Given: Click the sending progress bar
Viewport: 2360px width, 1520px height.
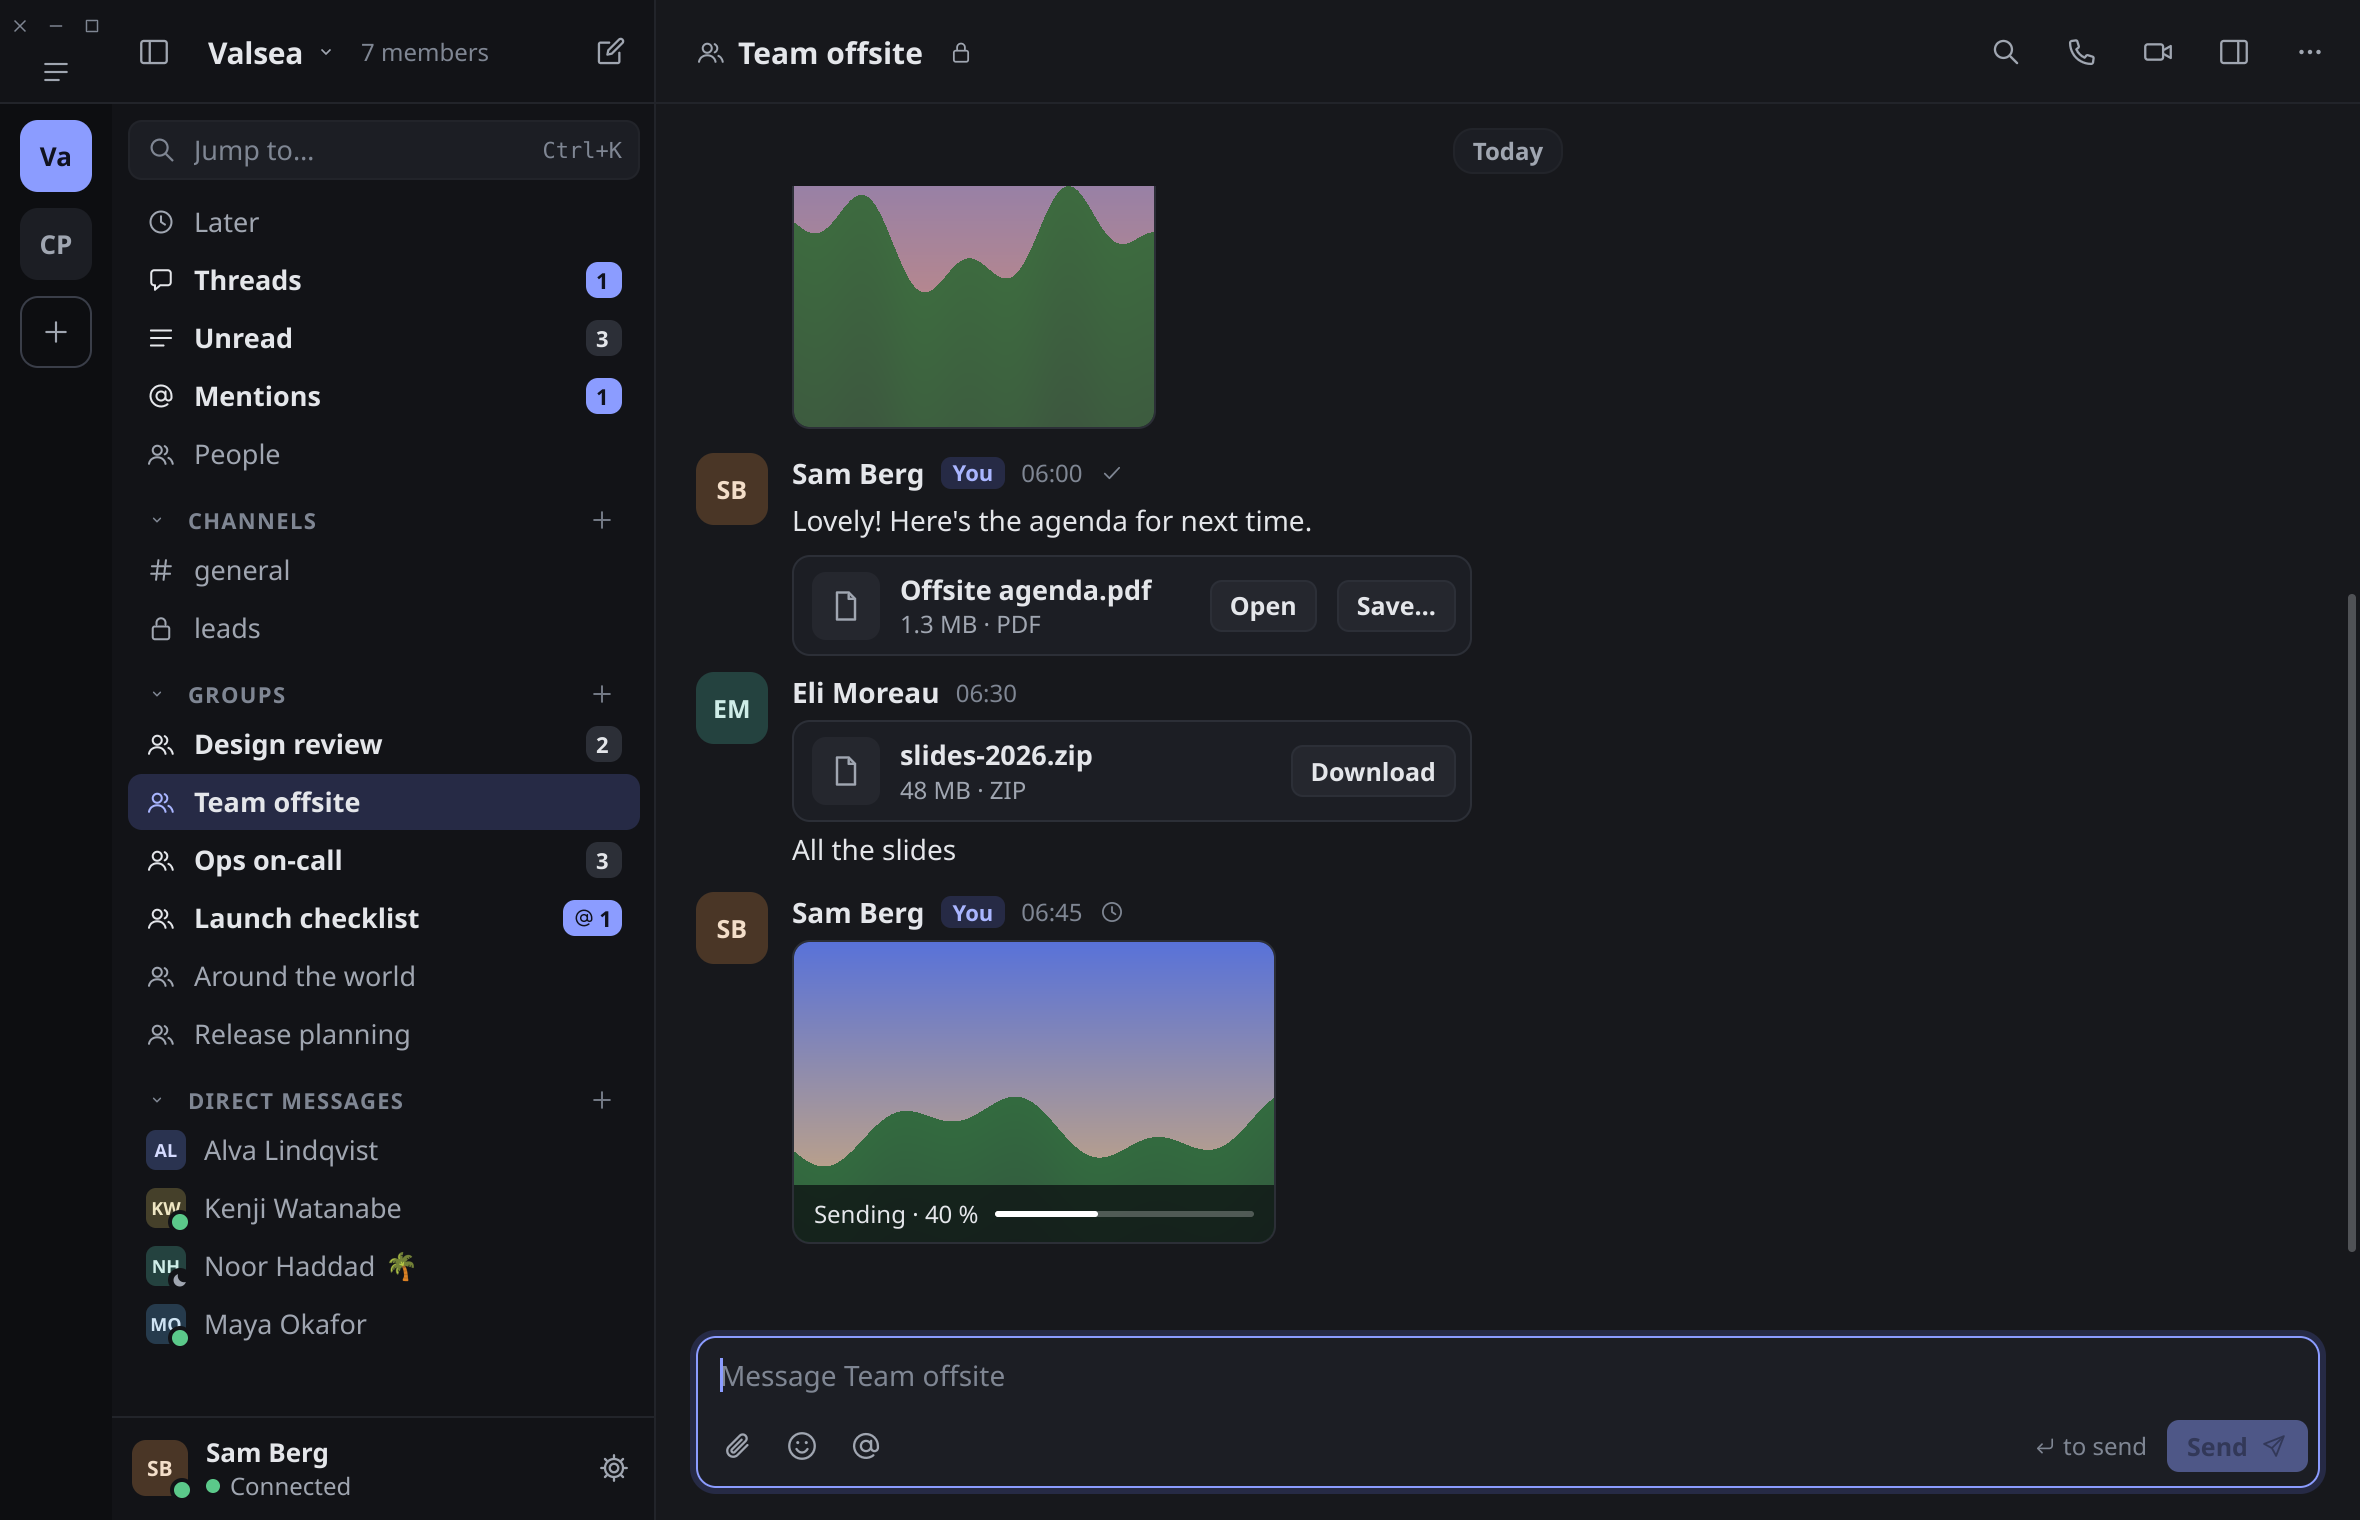Looking at the screenshot, I should pos(1124,1214).
